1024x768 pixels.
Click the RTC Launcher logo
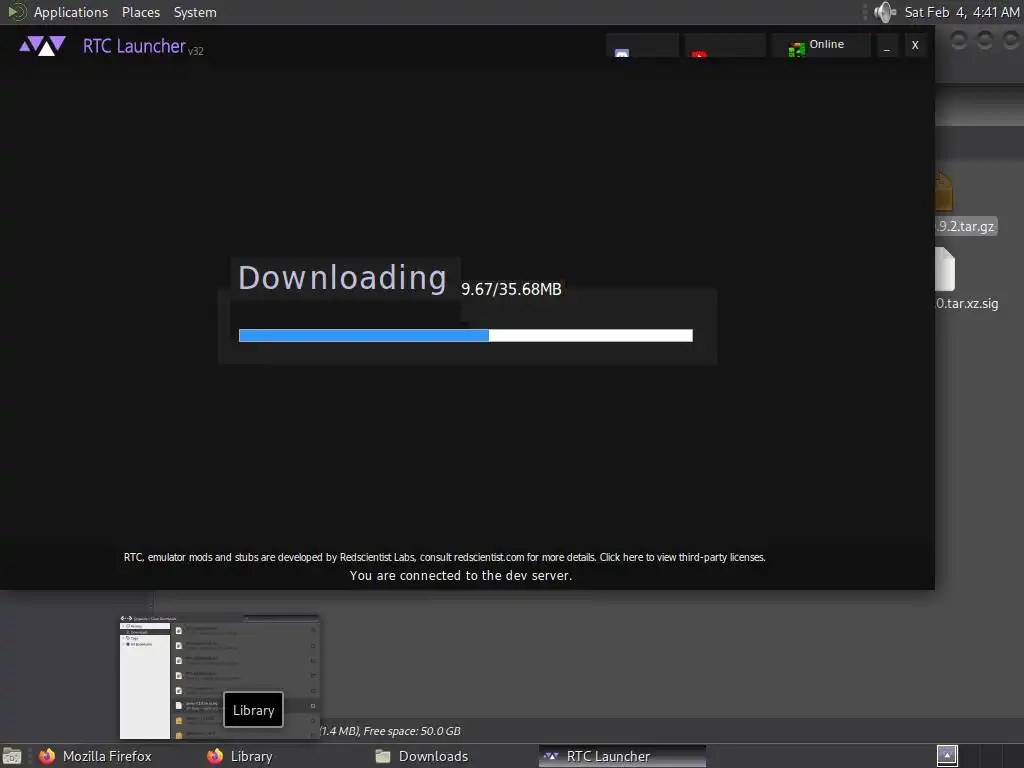click(x=42, y=46)
